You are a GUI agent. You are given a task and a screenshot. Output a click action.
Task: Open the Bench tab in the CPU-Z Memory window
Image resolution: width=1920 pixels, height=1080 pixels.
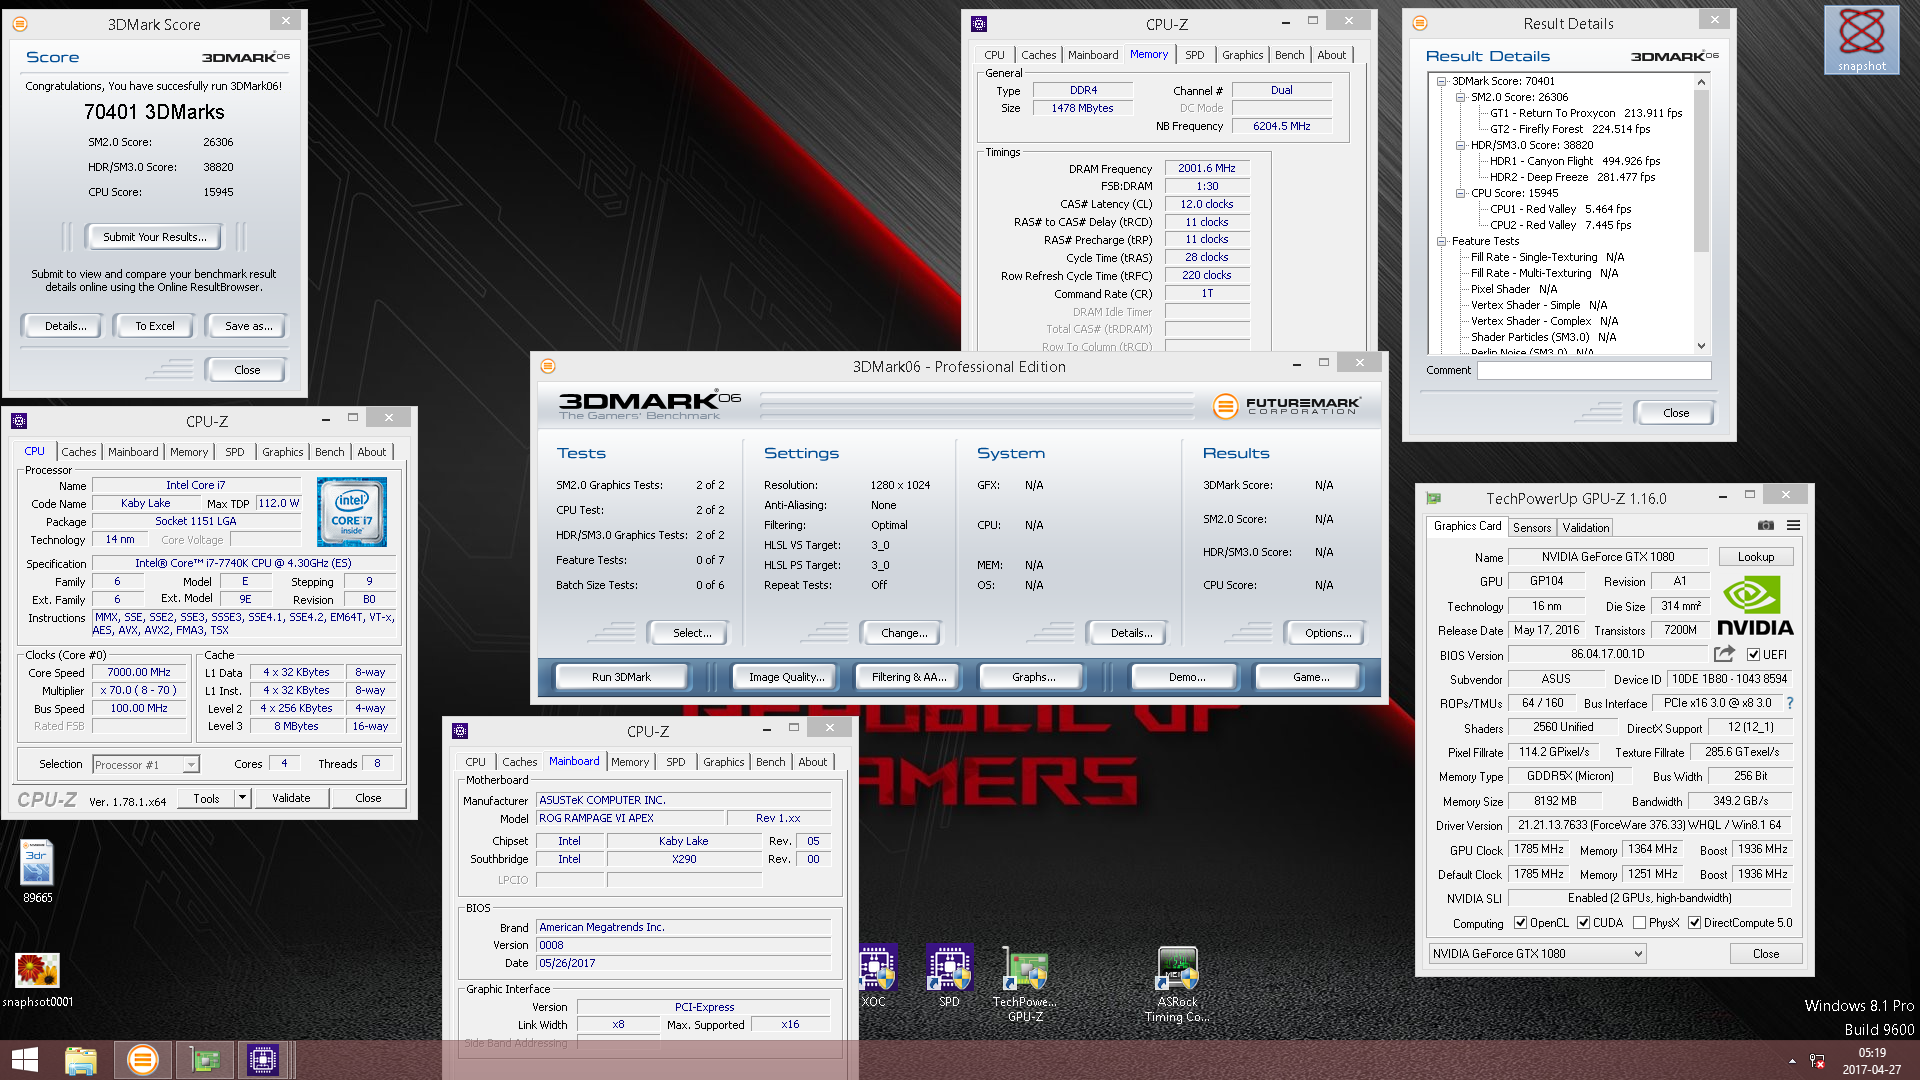pos(1289,55)
